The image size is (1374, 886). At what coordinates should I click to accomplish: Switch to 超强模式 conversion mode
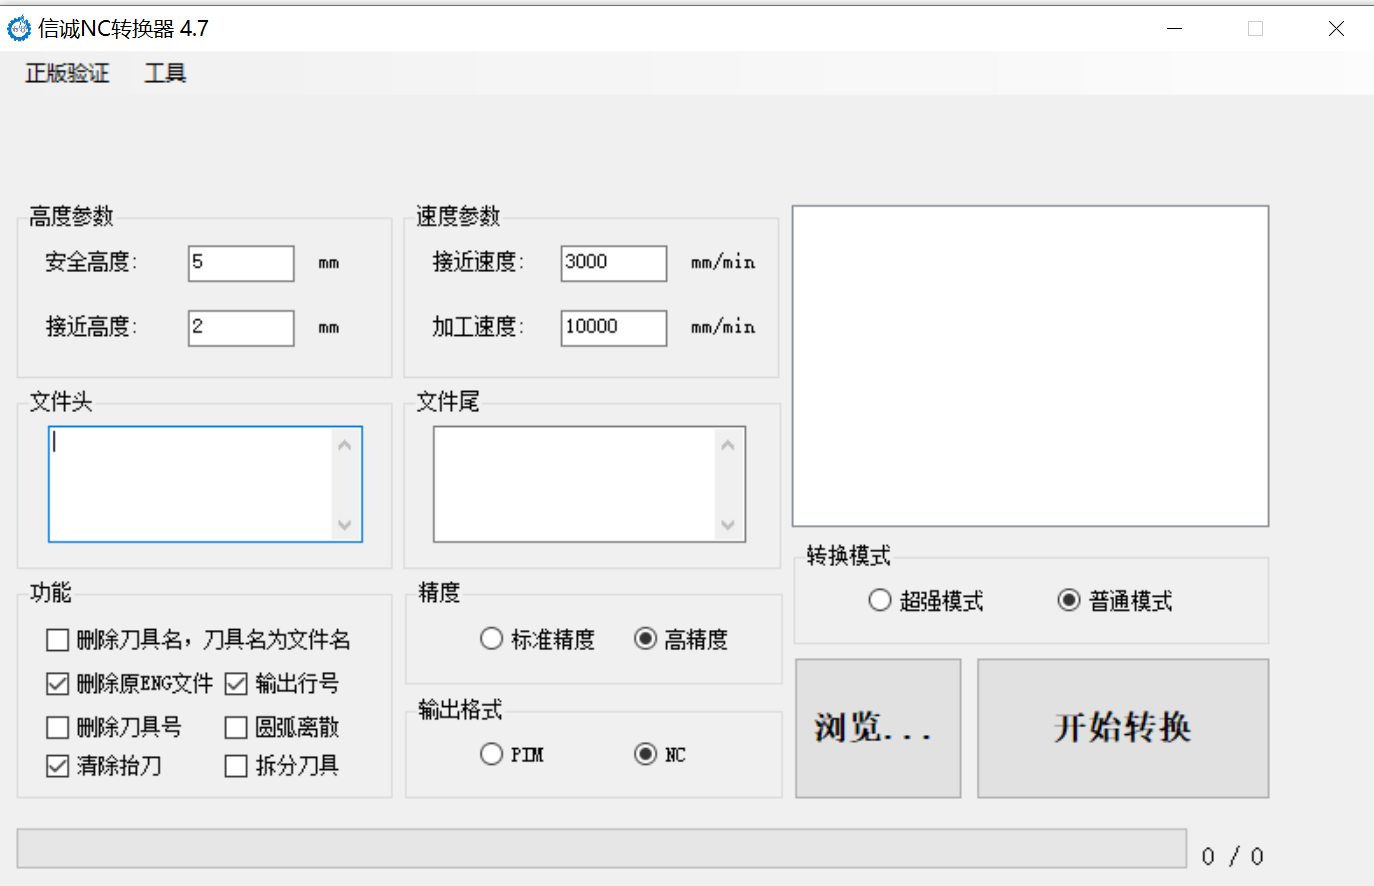point(880,600)
